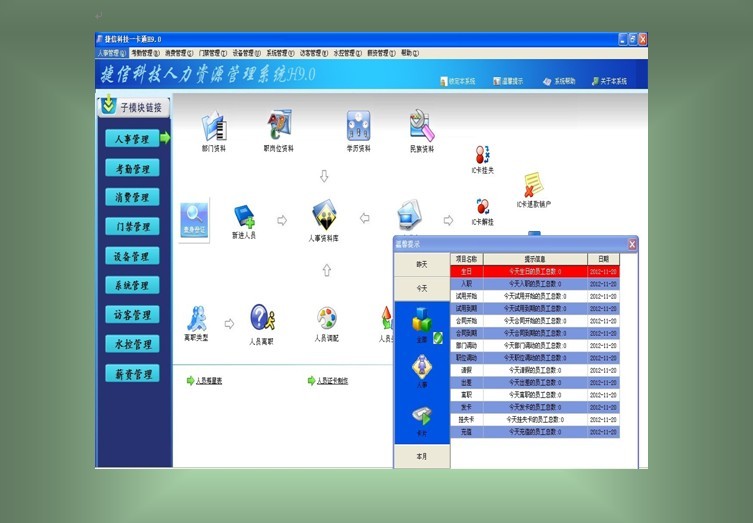Select the 离职类型 icon
Image resolution: width=753 pixels, height=523 pixels.
pos(196,320)
